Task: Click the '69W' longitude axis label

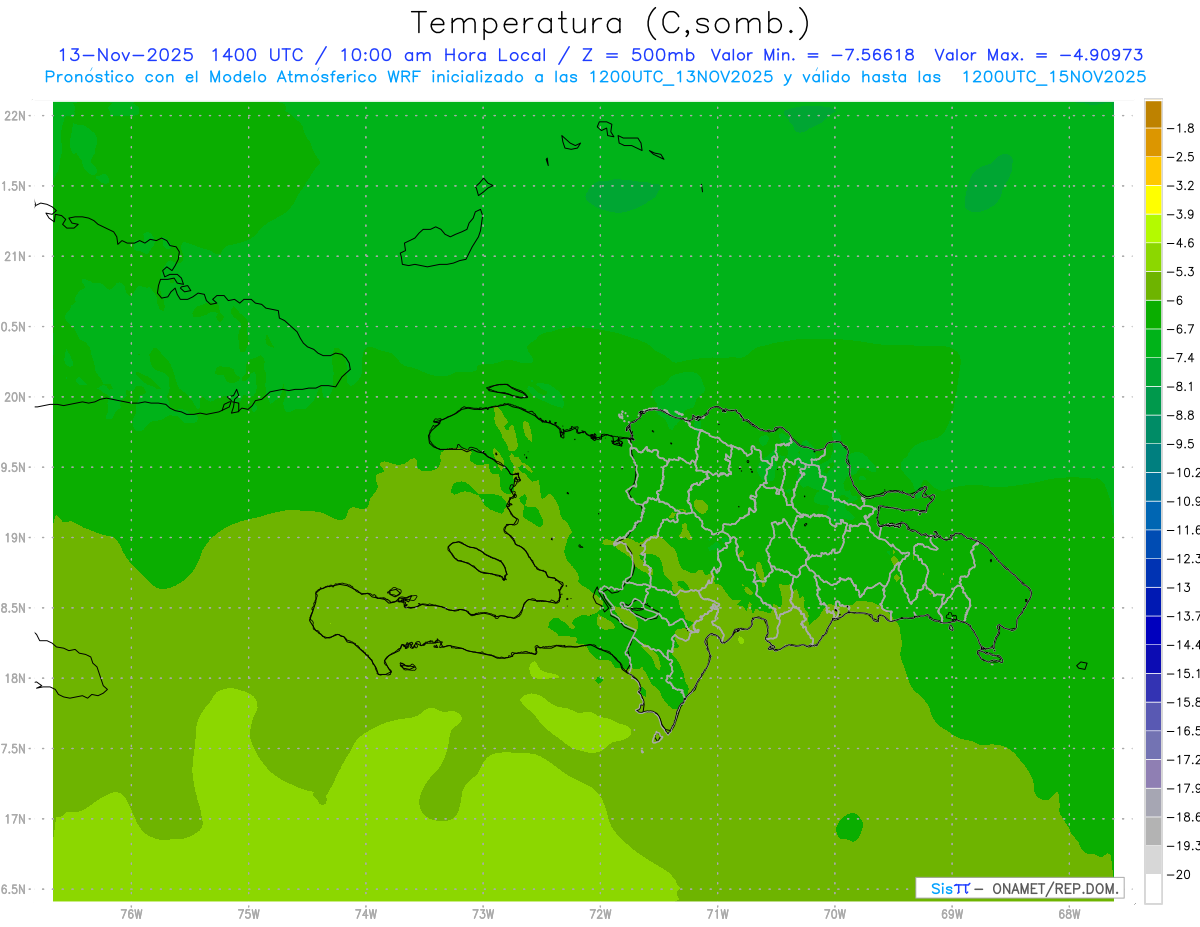Action: click(952, 914)
